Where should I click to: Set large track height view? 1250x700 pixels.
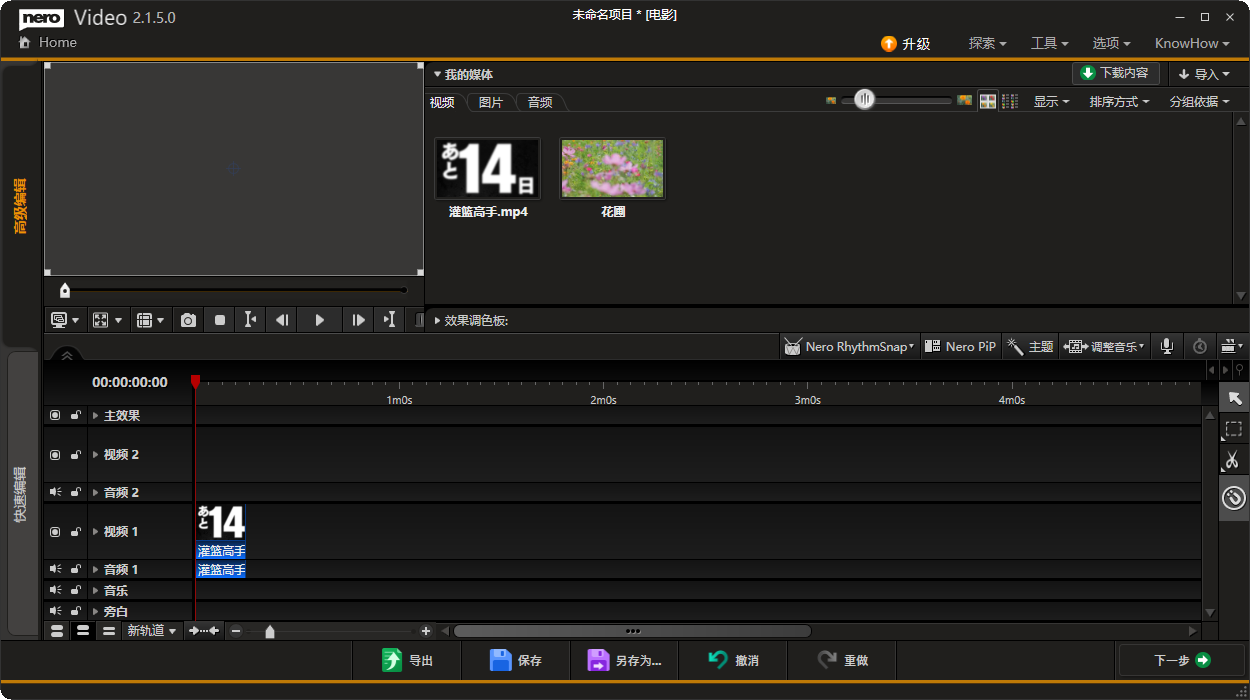(x=57, y=631)
